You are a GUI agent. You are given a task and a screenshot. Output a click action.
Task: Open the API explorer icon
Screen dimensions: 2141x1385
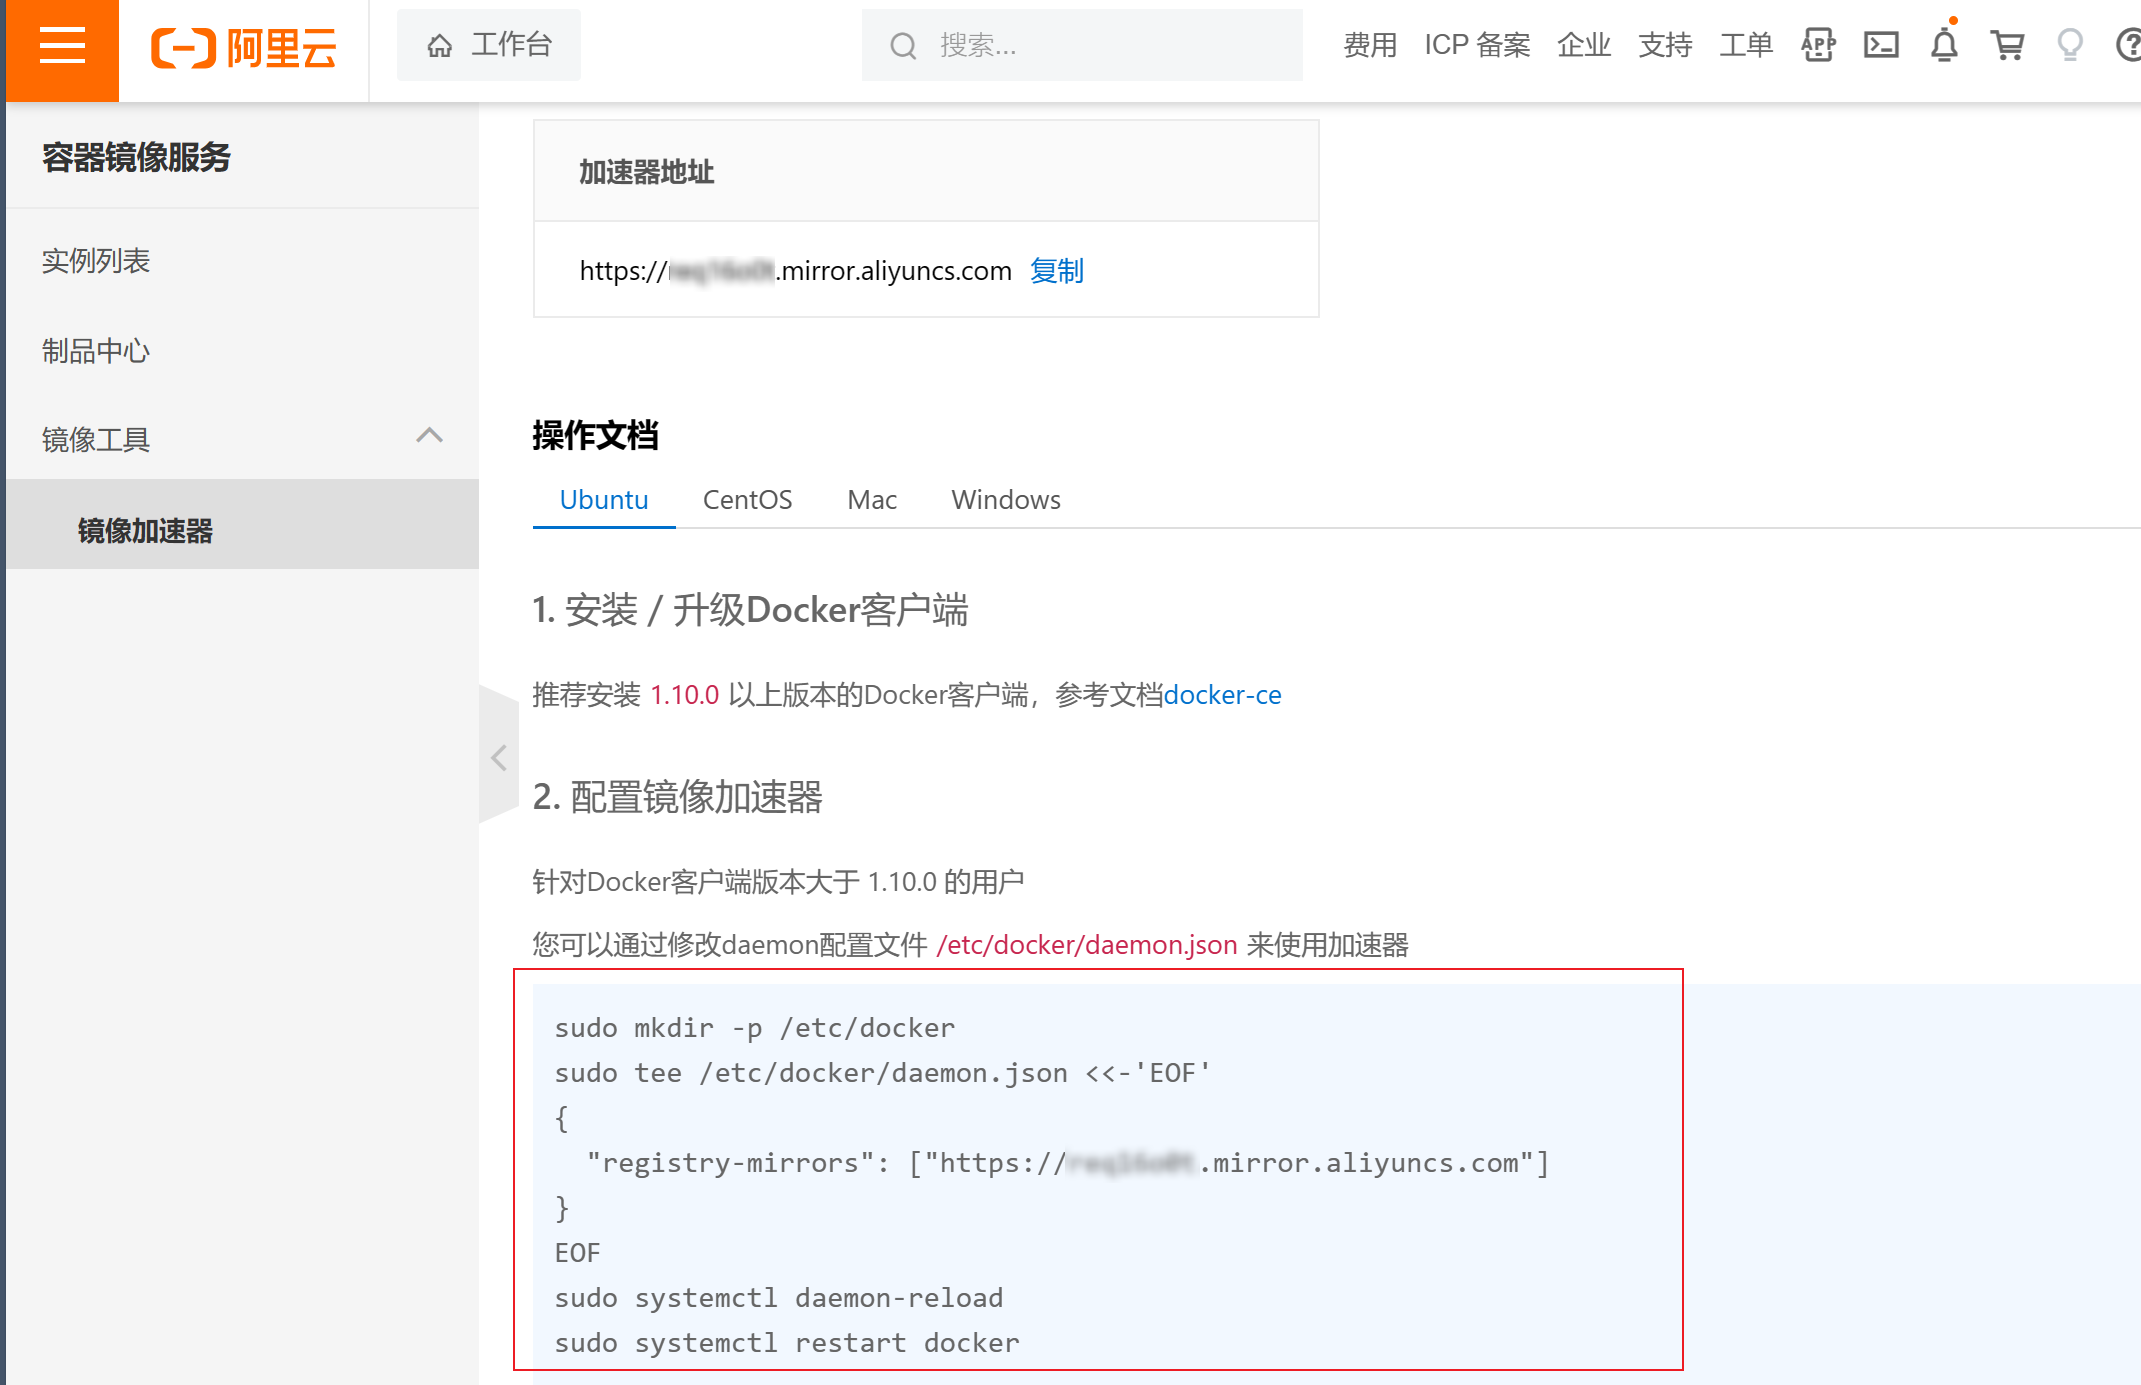coord(1817,45)
